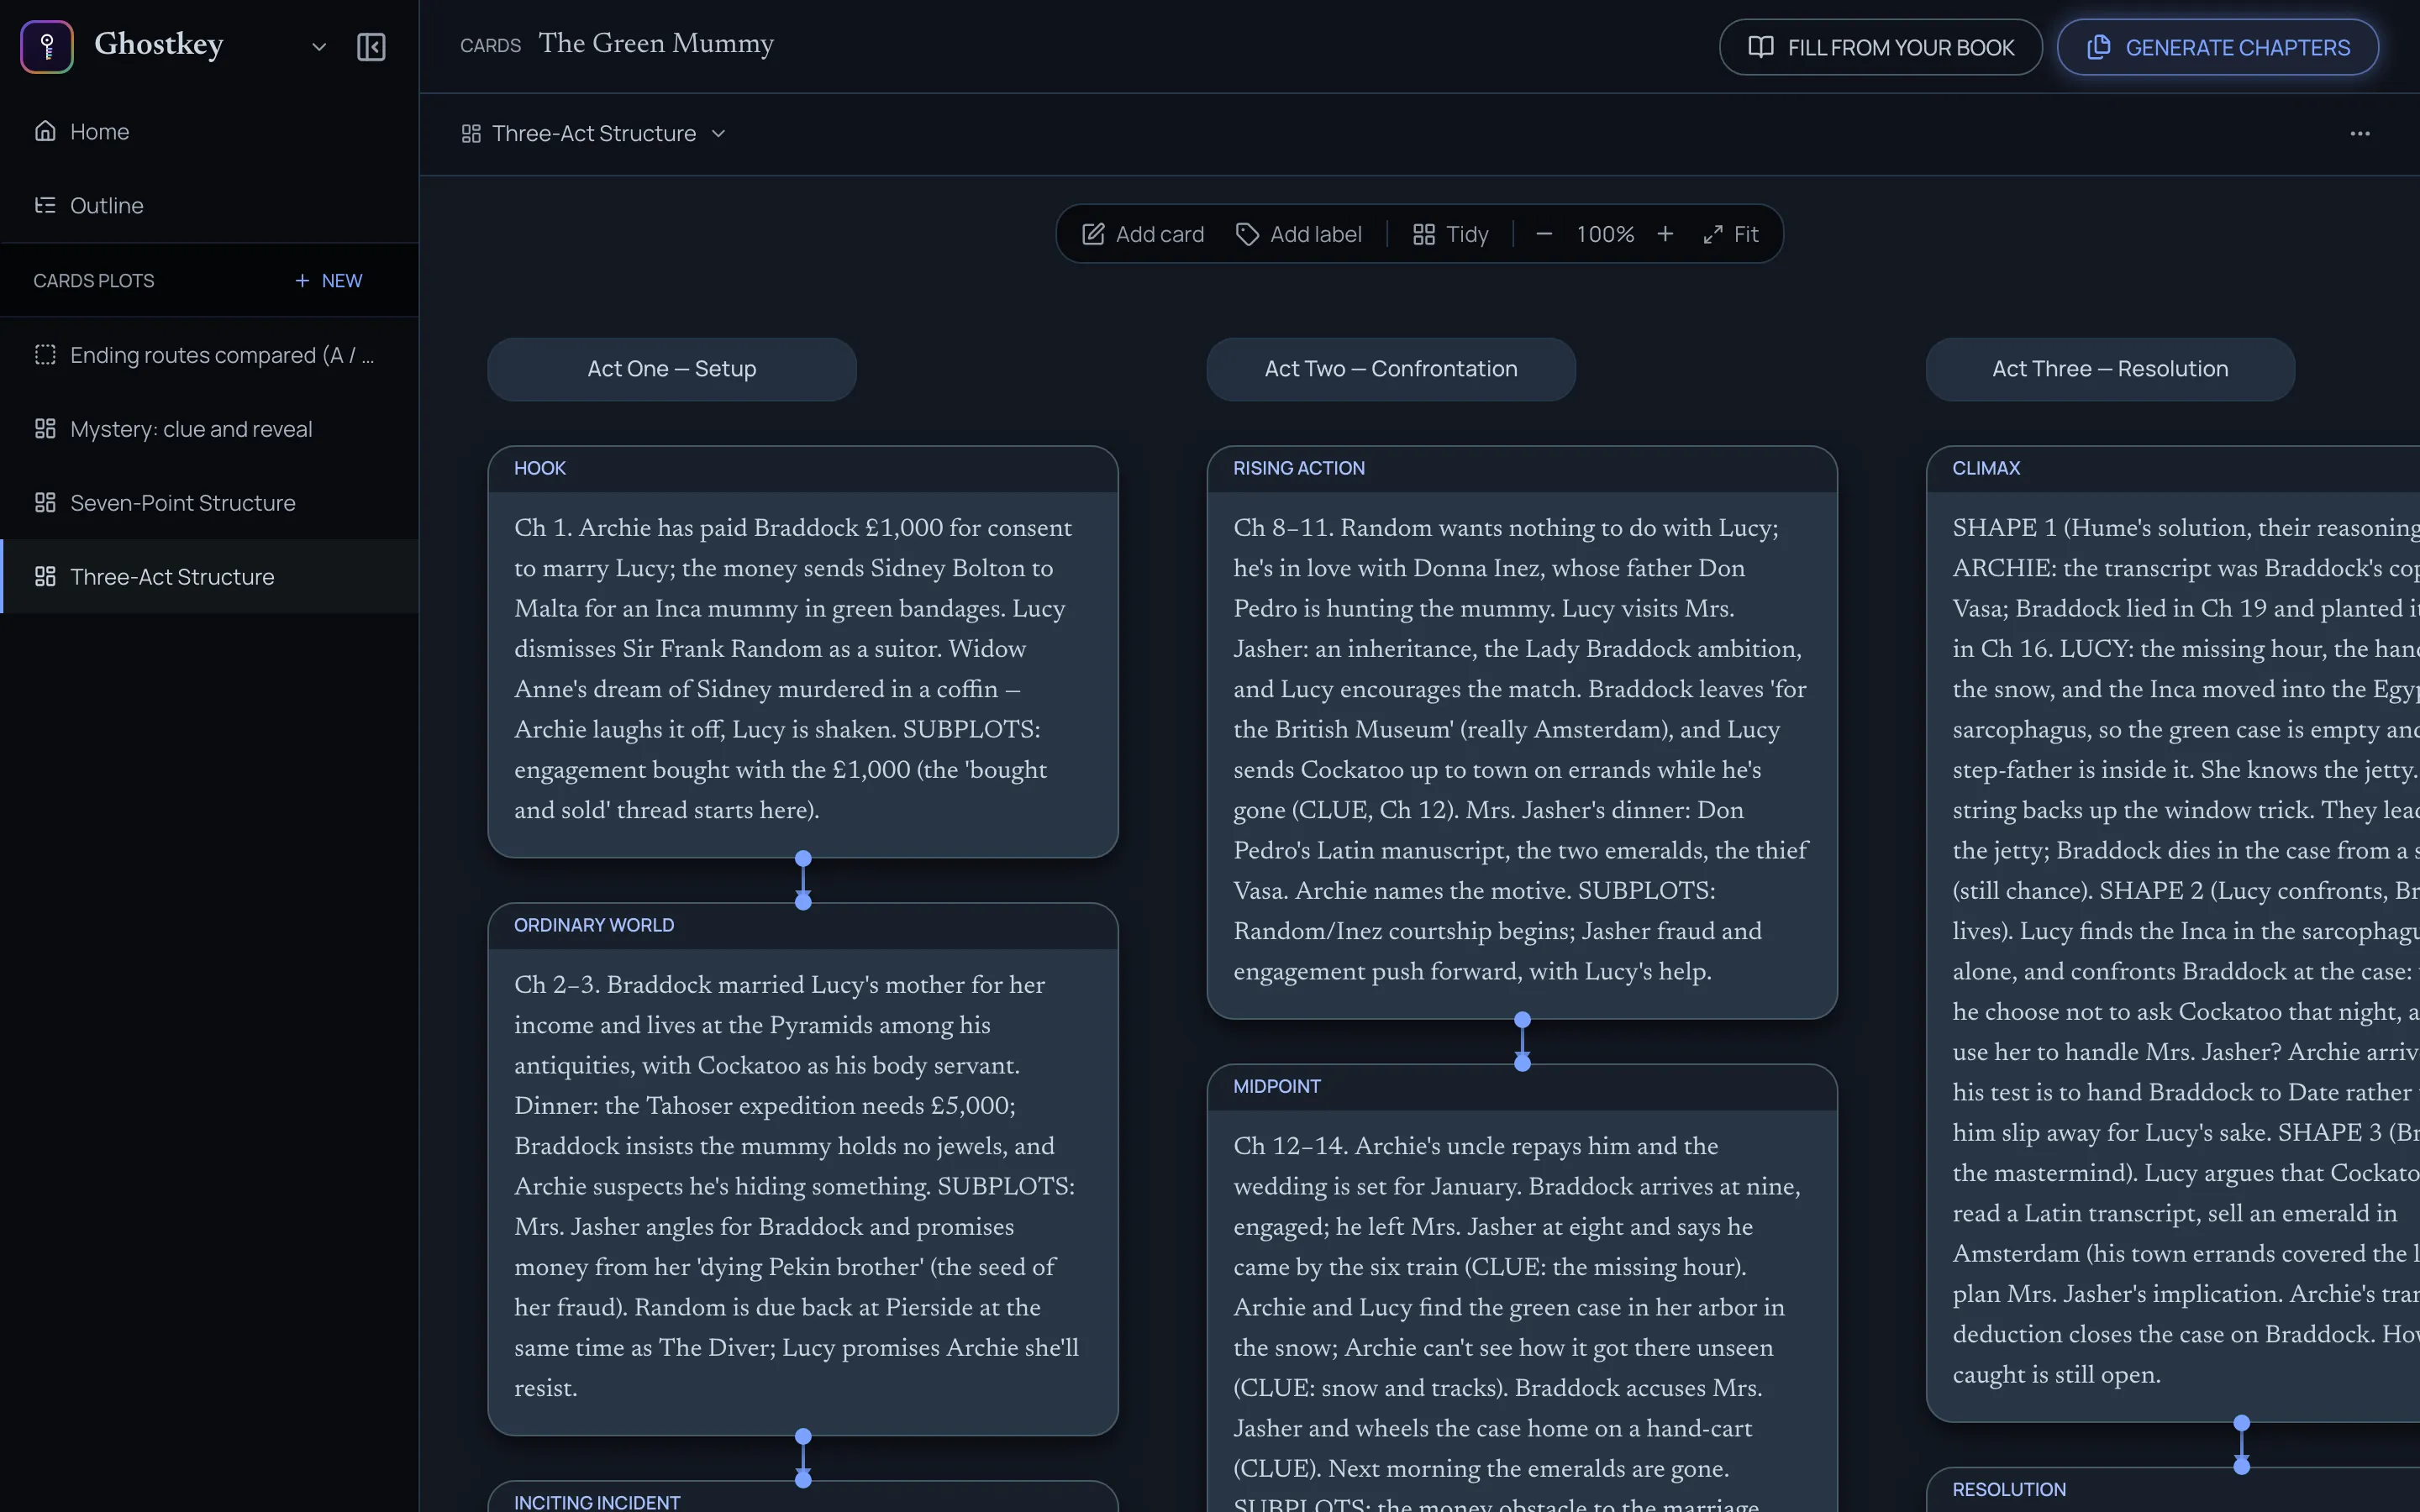Select the Act Two — Confrontation label
The width and height of the screenshot is (2420, 1512).
click(1391, 369)
